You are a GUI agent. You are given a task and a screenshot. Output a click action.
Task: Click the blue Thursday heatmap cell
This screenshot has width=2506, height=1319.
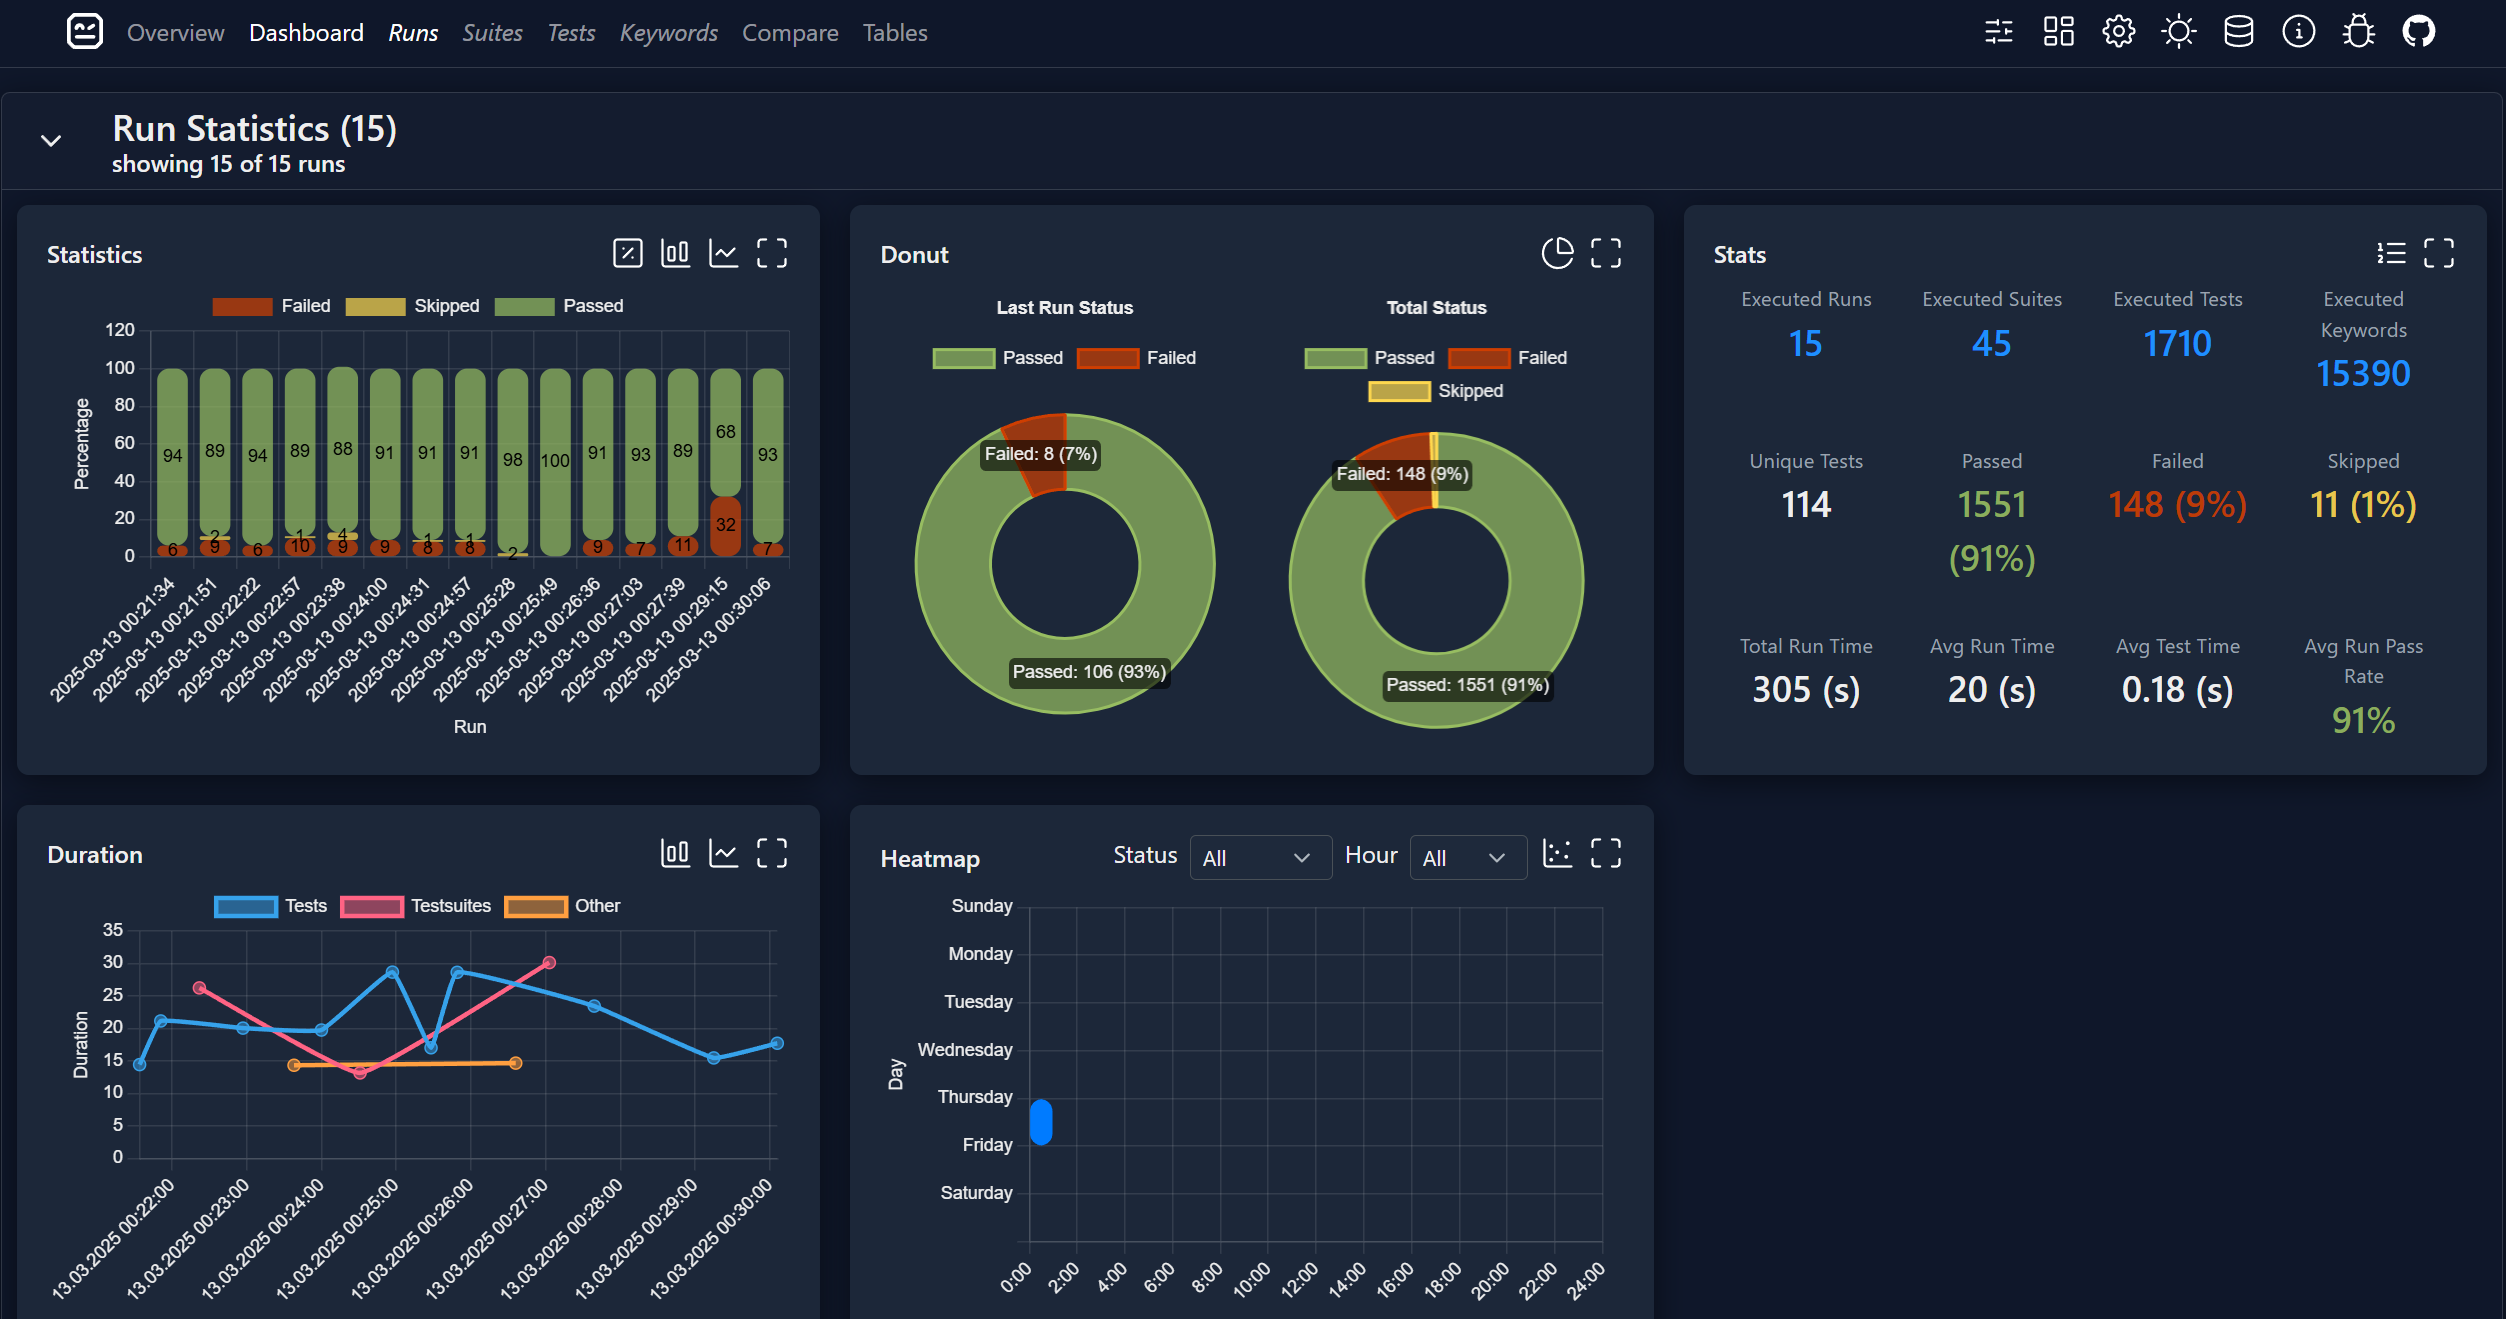click(x=1041, y=1122)
